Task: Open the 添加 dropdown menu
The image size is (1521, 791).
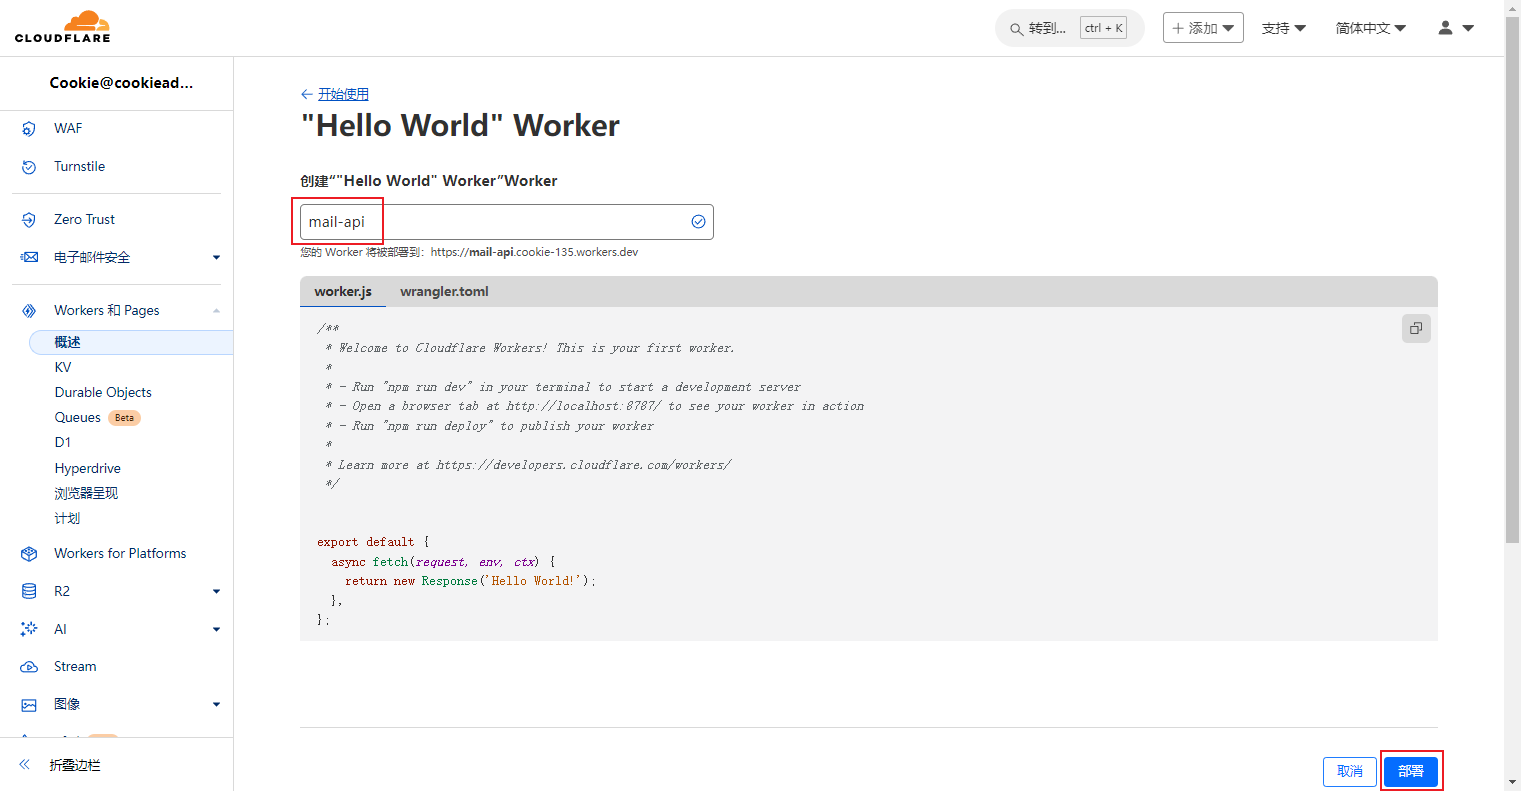Action: click(1203, 28)
